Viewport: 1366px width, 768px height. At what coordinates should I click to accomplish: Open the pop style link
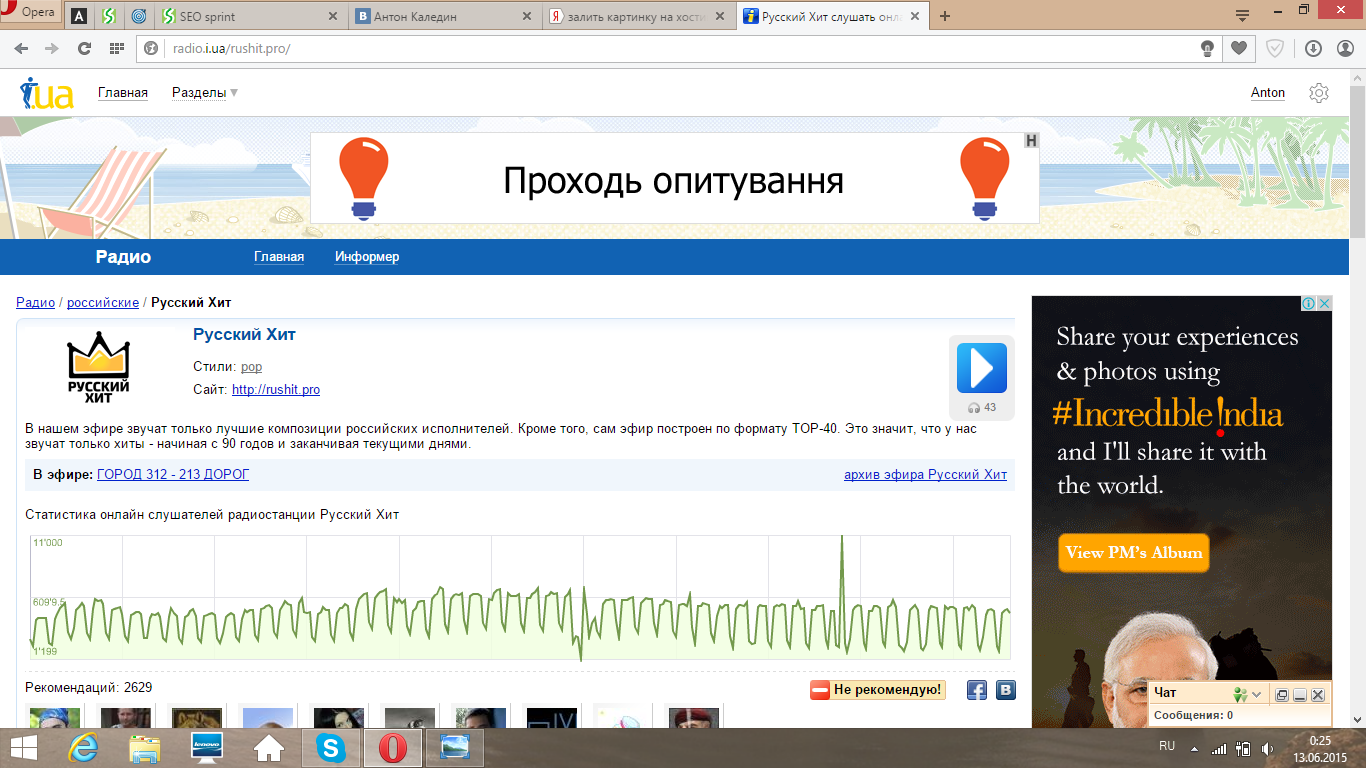[x=251, y=367]
